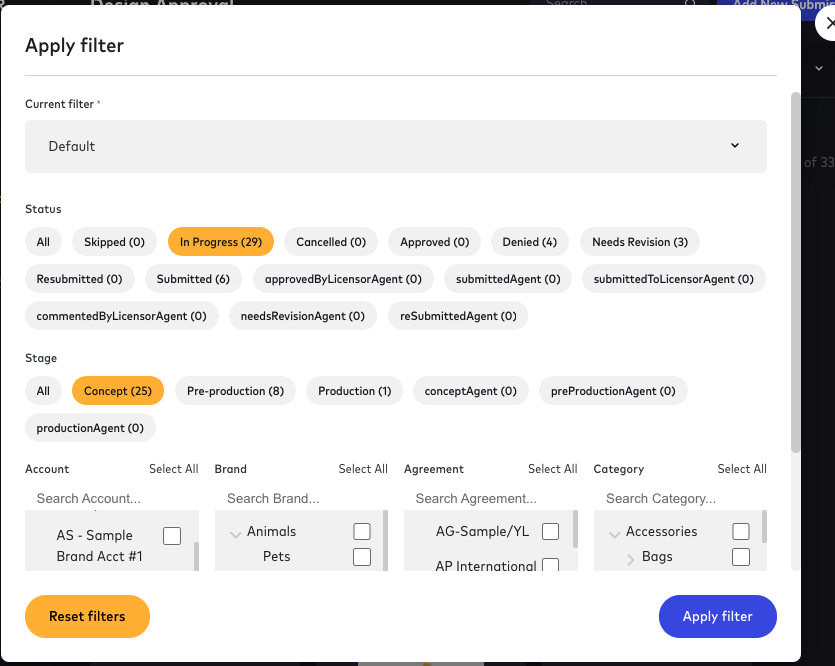Viewport: 835px width, 666px height.
Task: Click the chevron icon in dark right sidebar
Action: click(x=818, y=68)
